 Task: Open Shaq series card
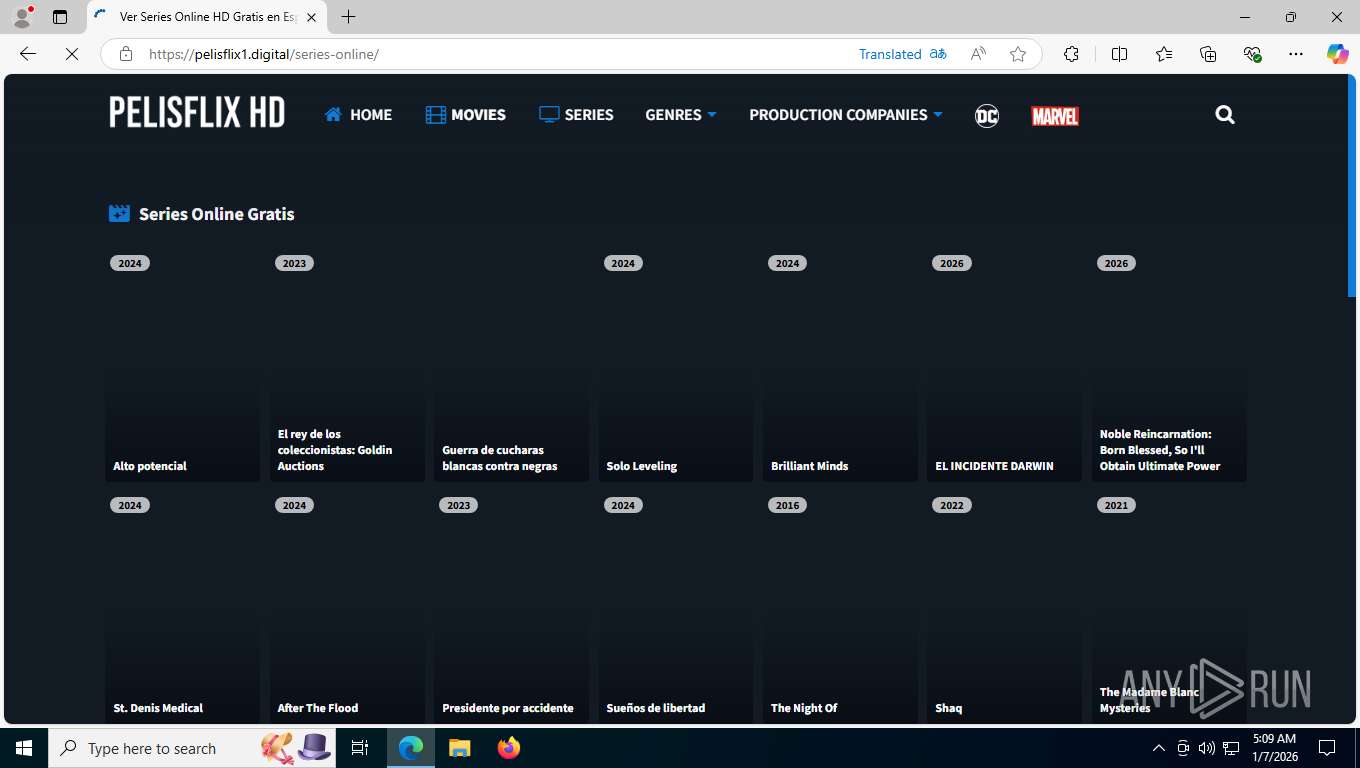[x=1004, y=607]
